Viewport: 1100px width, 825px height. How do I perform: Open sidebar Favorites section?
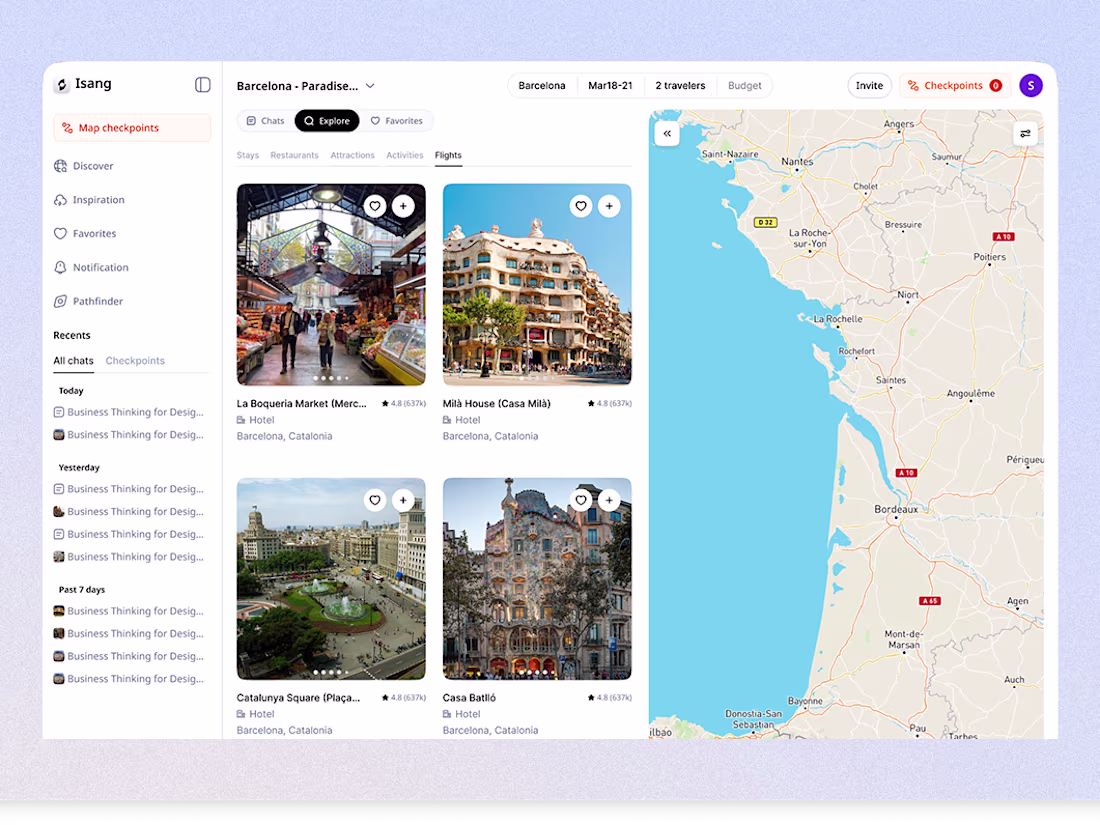[85, 234]
